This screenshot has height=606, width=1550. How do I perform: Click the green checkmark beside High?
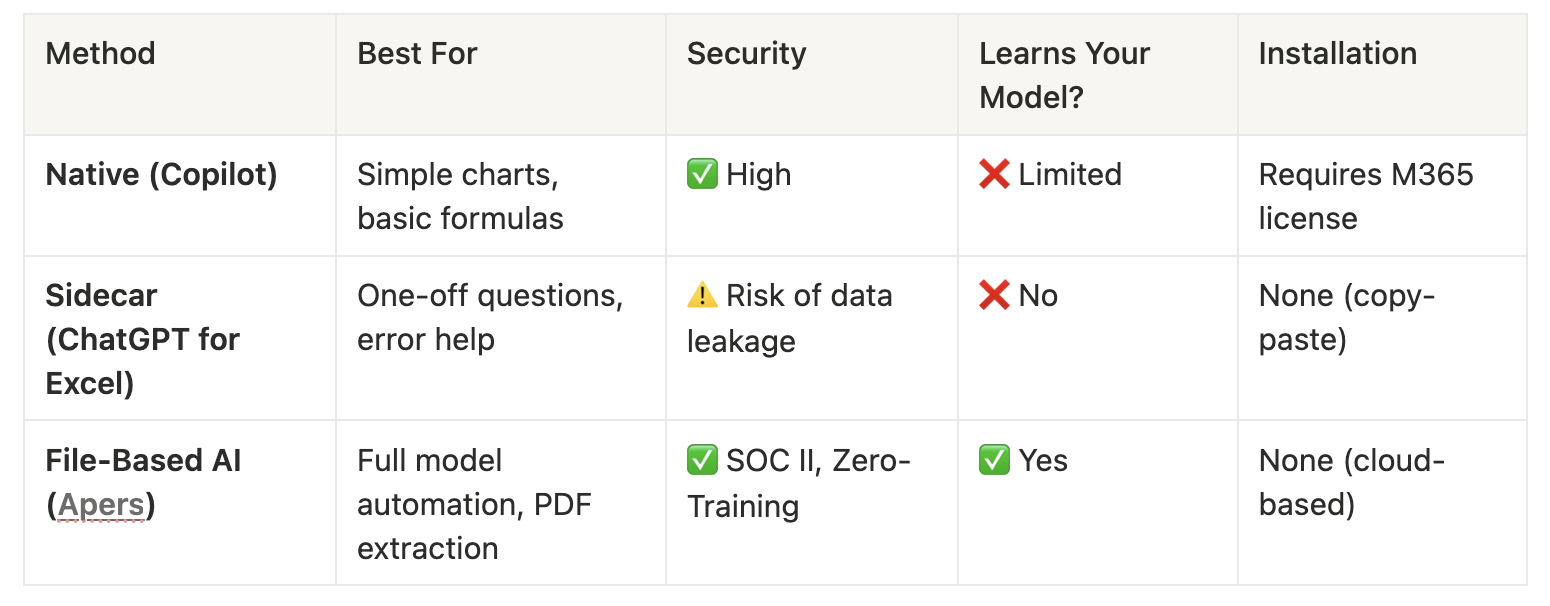coord(702,175)
